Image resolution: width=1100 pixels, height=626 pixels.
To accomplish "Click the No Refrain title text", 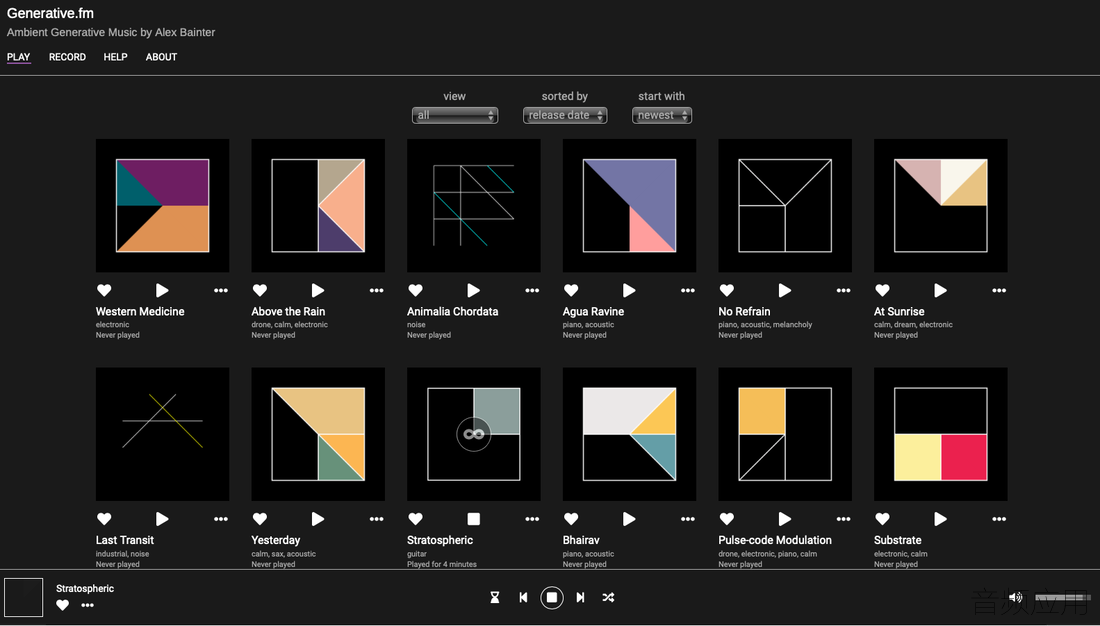I will (x=744, y=312).
